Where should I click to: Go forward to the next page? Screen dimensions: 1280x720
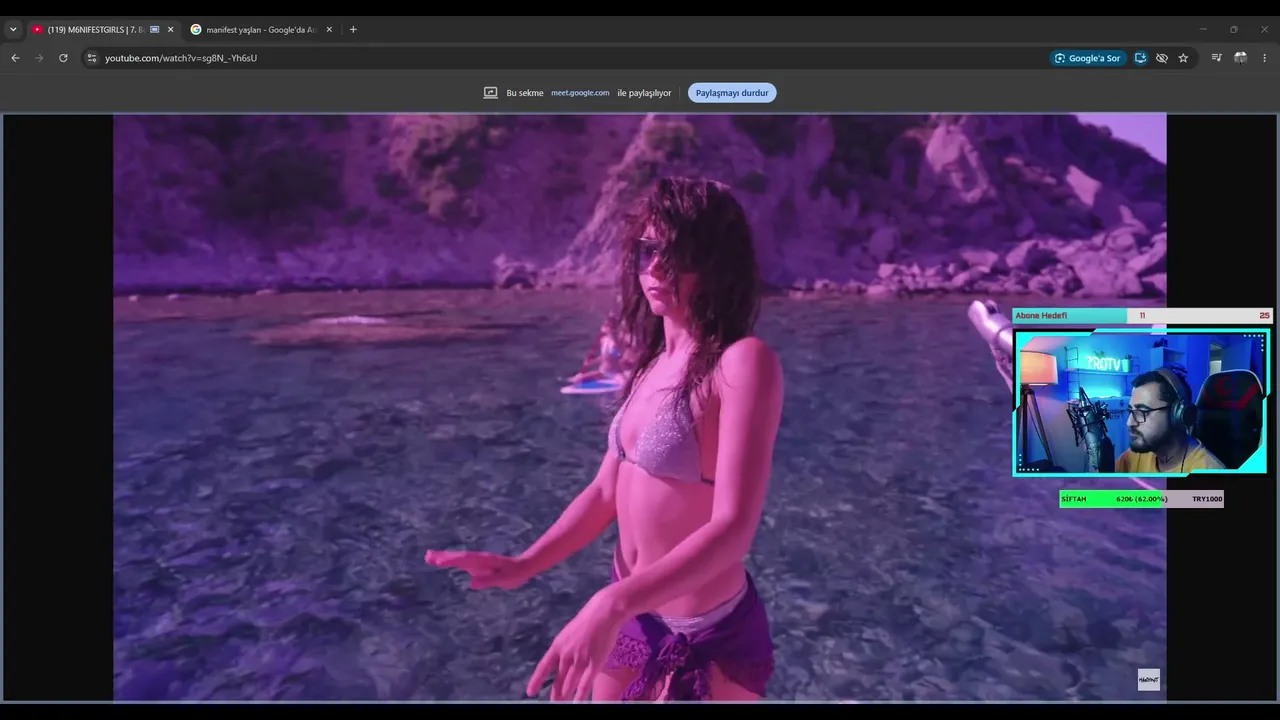coord(39,58)
